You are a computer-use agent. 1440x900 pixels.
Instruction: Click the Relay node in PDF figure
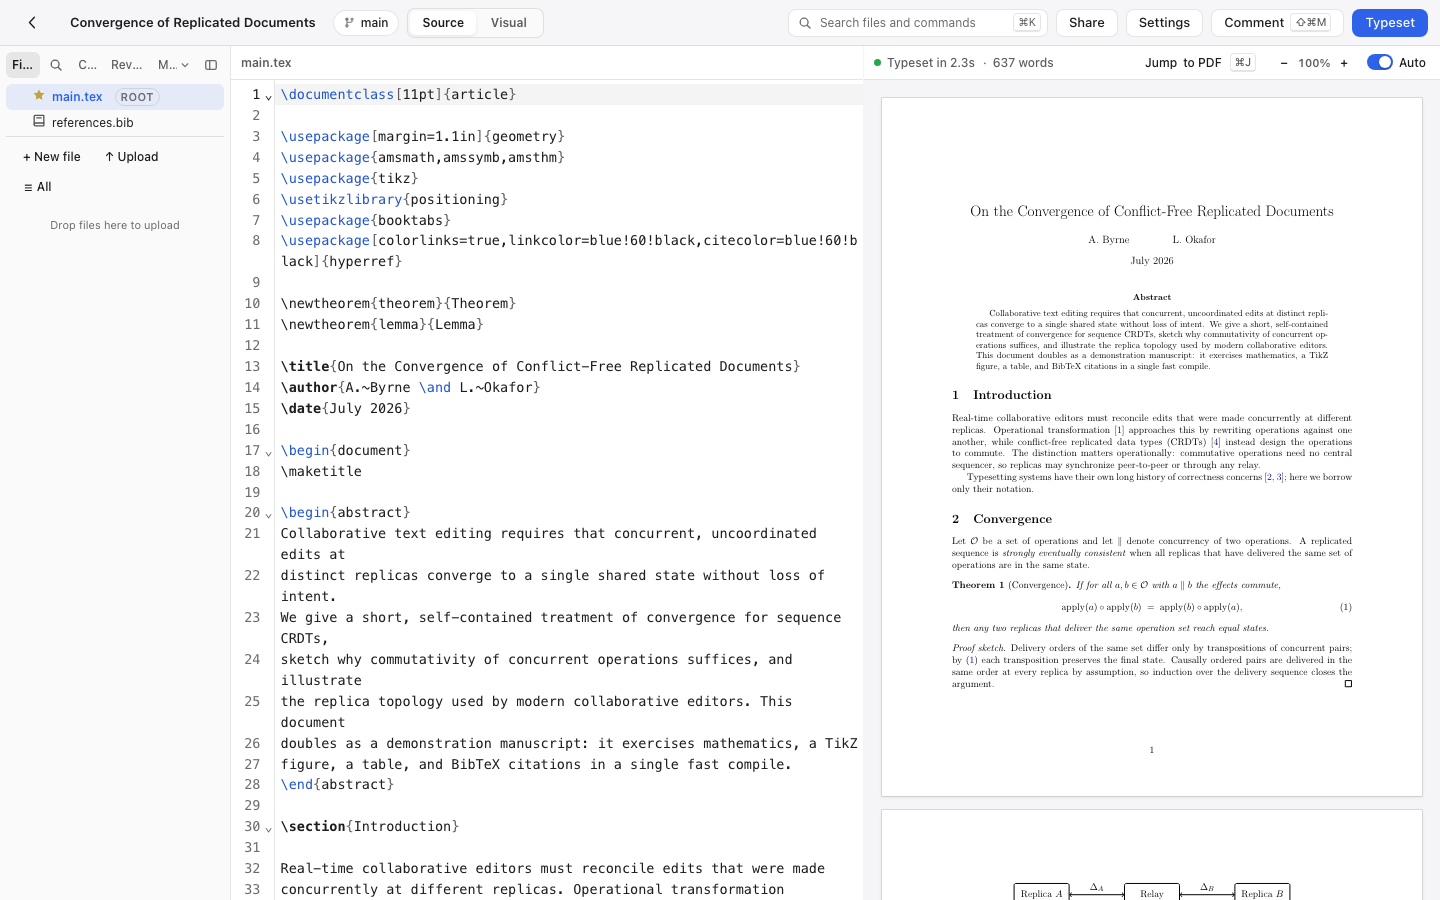pyautogui.click(x=1152, y=893)
